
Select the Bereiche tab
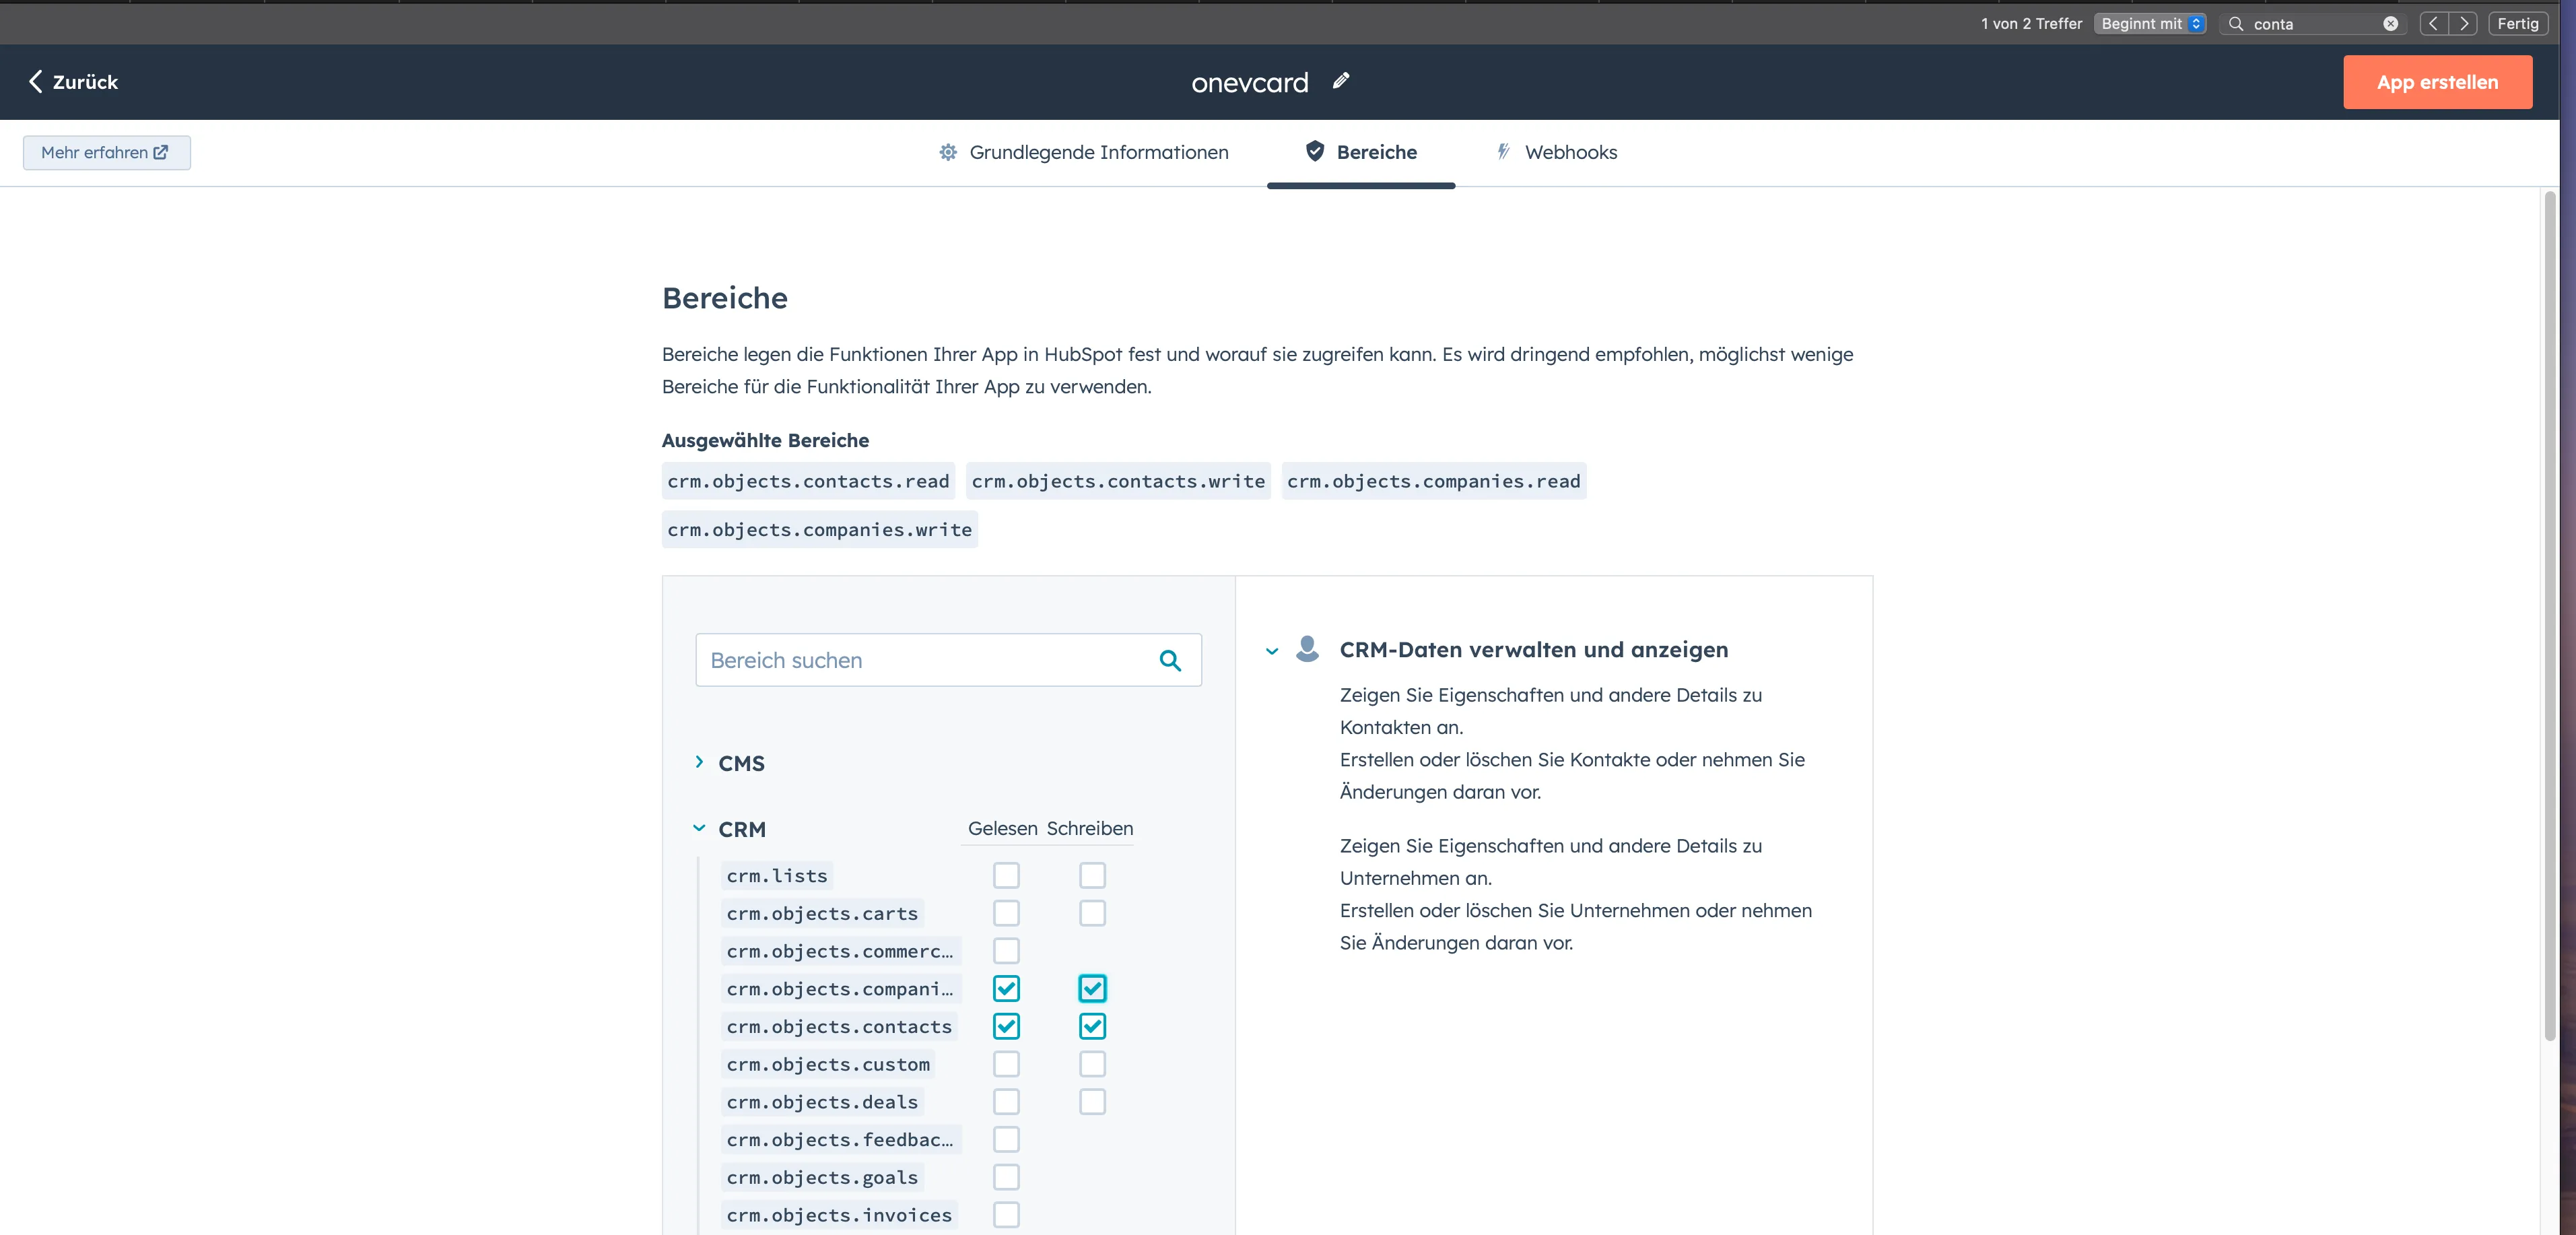(x=1361, y=152)
